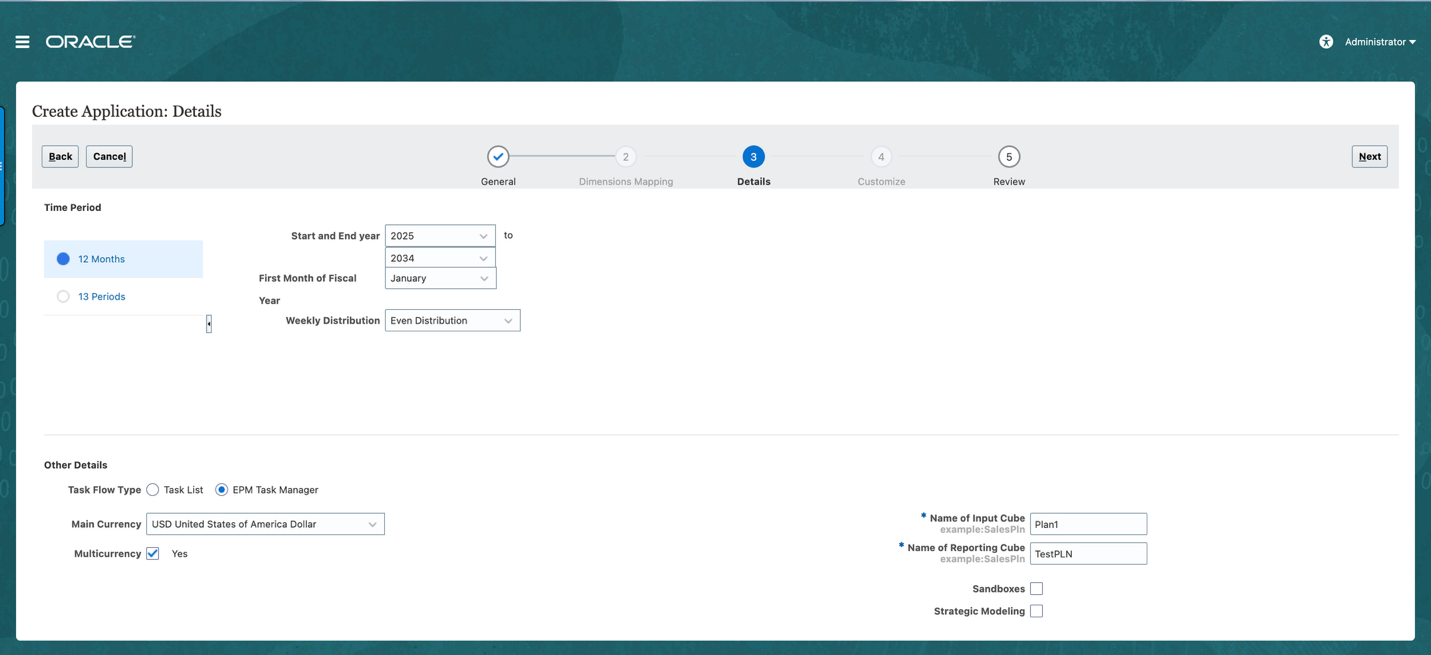Click the Dimensions Mapping step label
Screen dimensions: 1431x655
pos(626,182)
